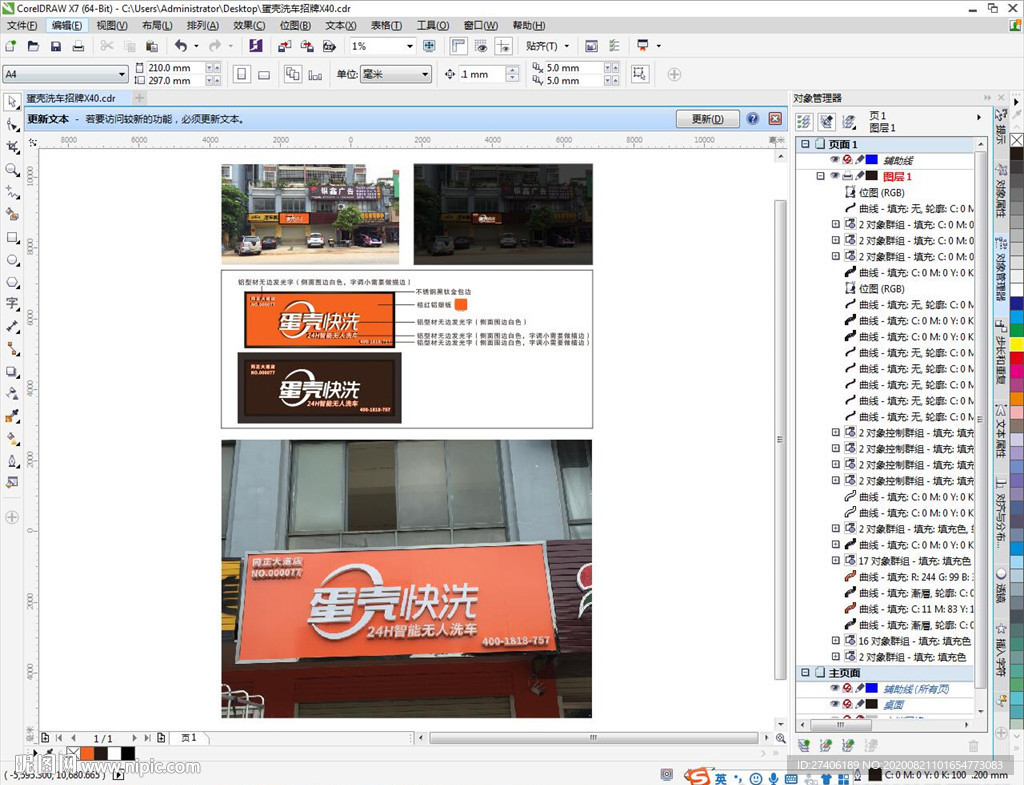Pick the red swatch in the color palette
This screenshot has height=785, width=1024.
[1017, 358]
